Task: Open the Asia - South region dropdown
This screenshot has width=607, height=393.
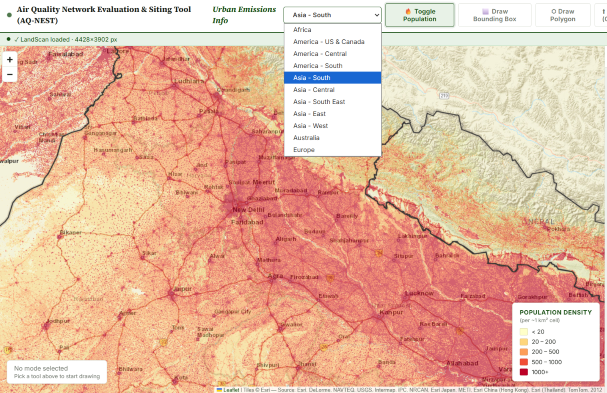Action: pyautogui.click(x=332, y=15)
